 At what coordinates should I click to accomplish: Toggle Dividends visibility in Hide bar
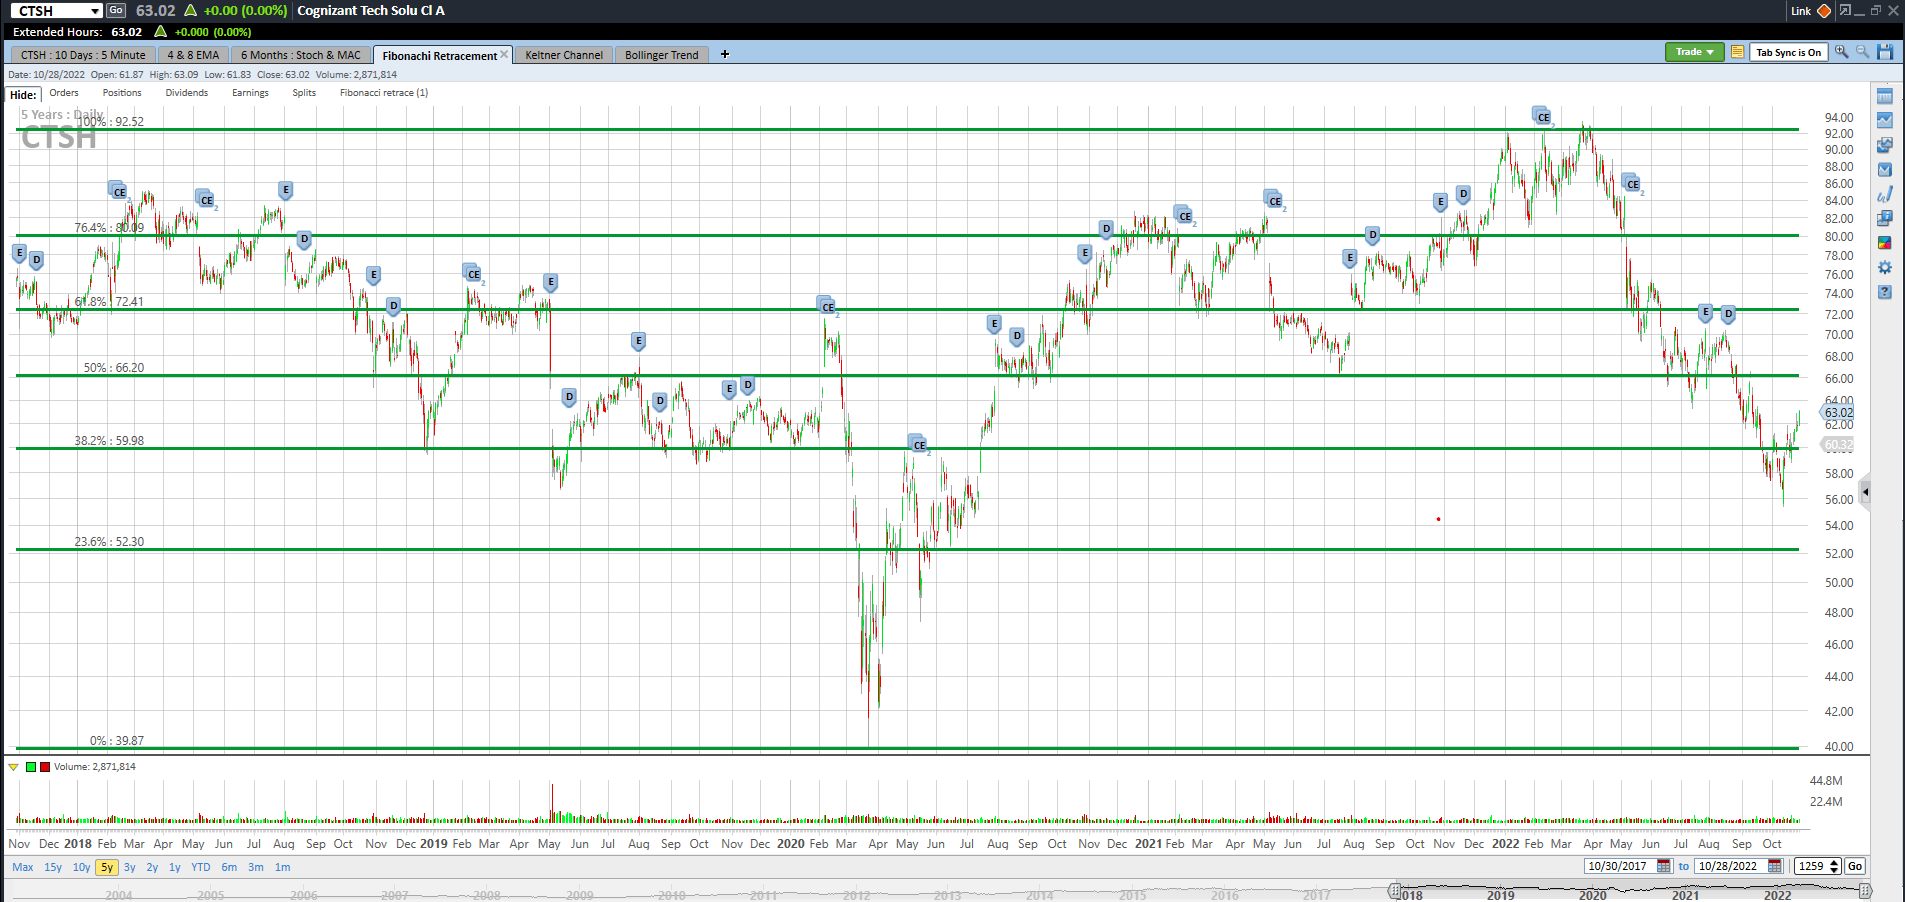point(187,93)
